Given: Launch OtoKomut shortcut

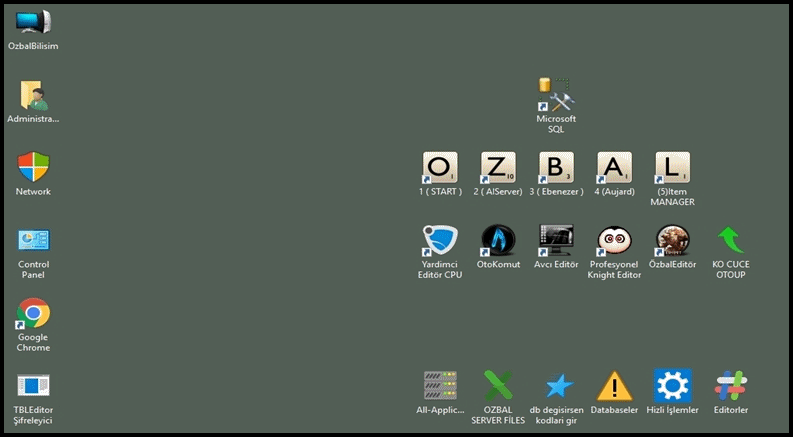Looking at the screenshot, I should point(498,241).
